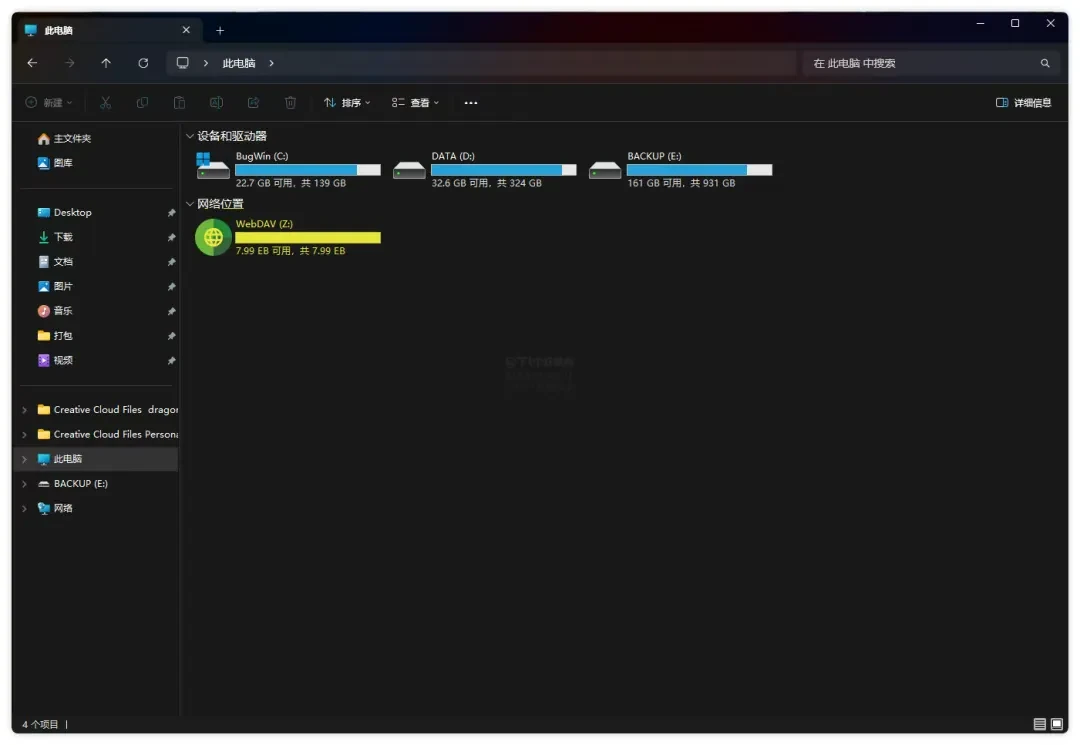This screenshot has height=745, width=1080.
Task: Toggle the 详细信息 details pane
Action: coord(1024,103)
